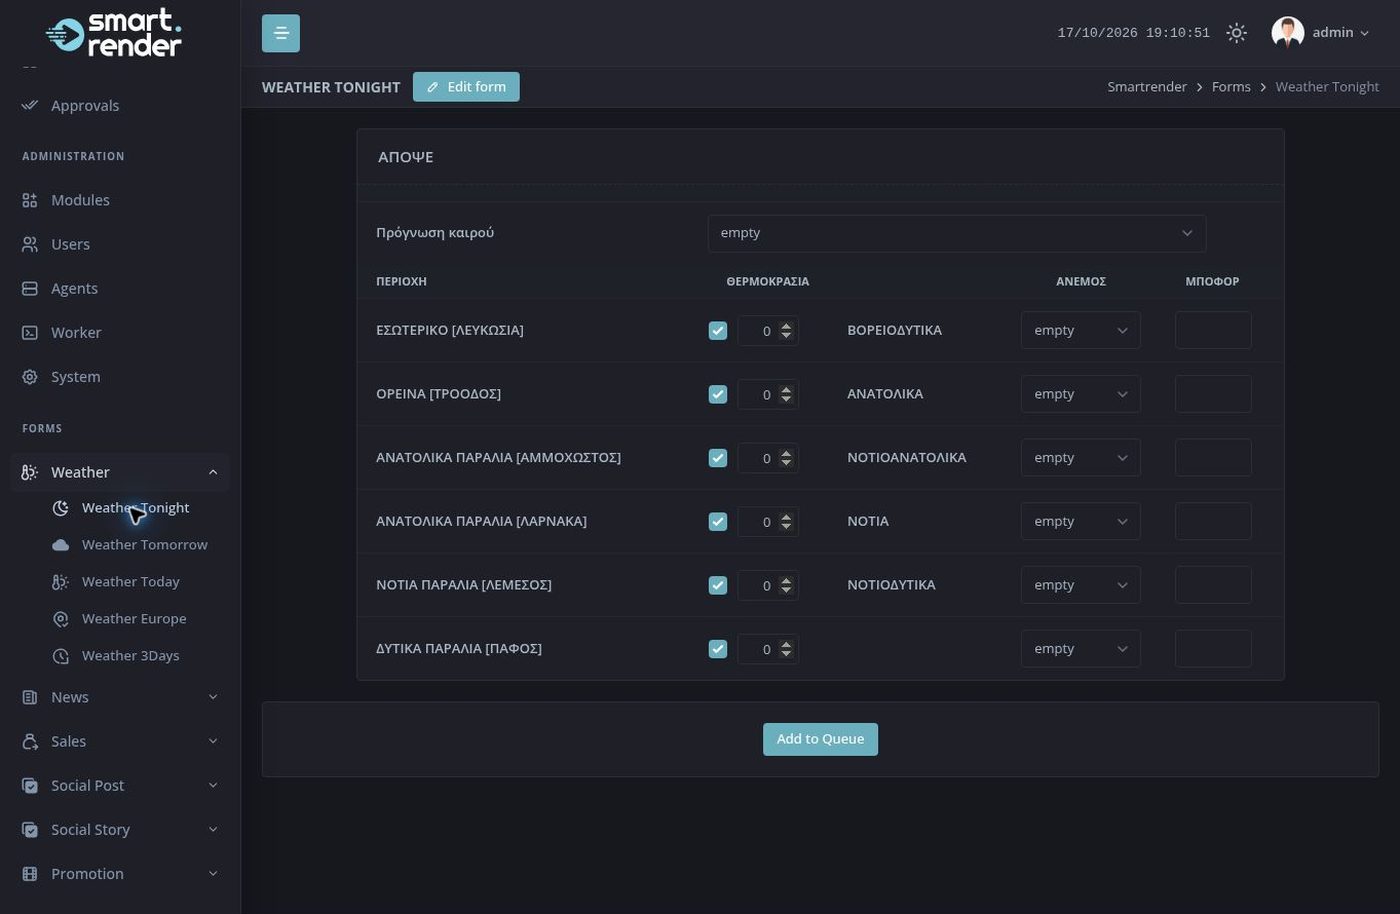The image size is (1400, 914).
Task: Switch theme with the sun icon
Action: tap(1236, 33)
